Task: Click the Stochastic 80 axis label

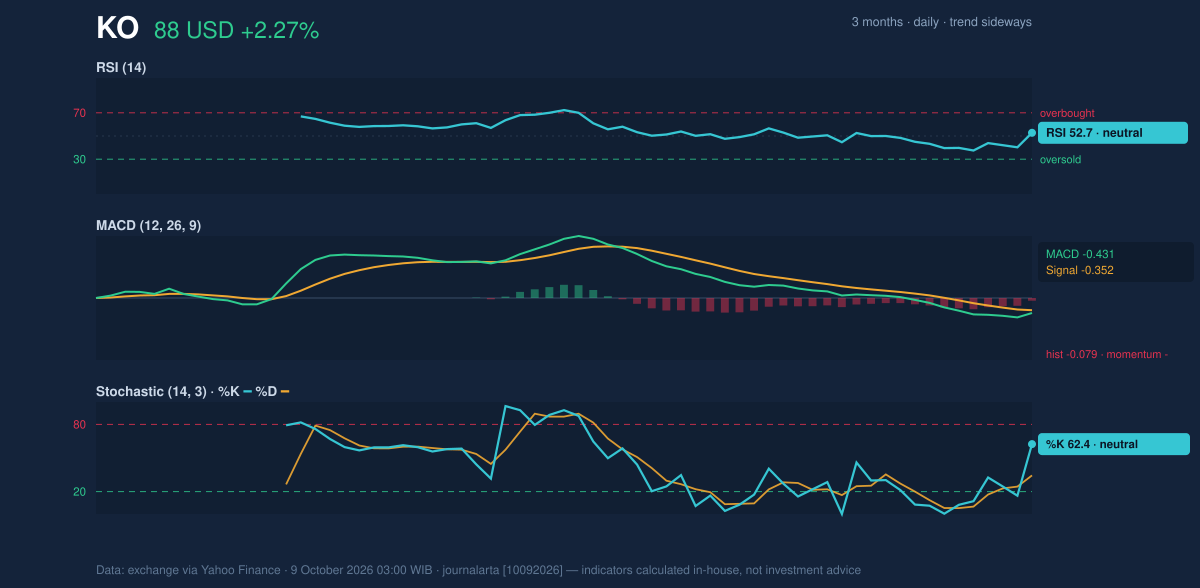Action: coord(79,425)
